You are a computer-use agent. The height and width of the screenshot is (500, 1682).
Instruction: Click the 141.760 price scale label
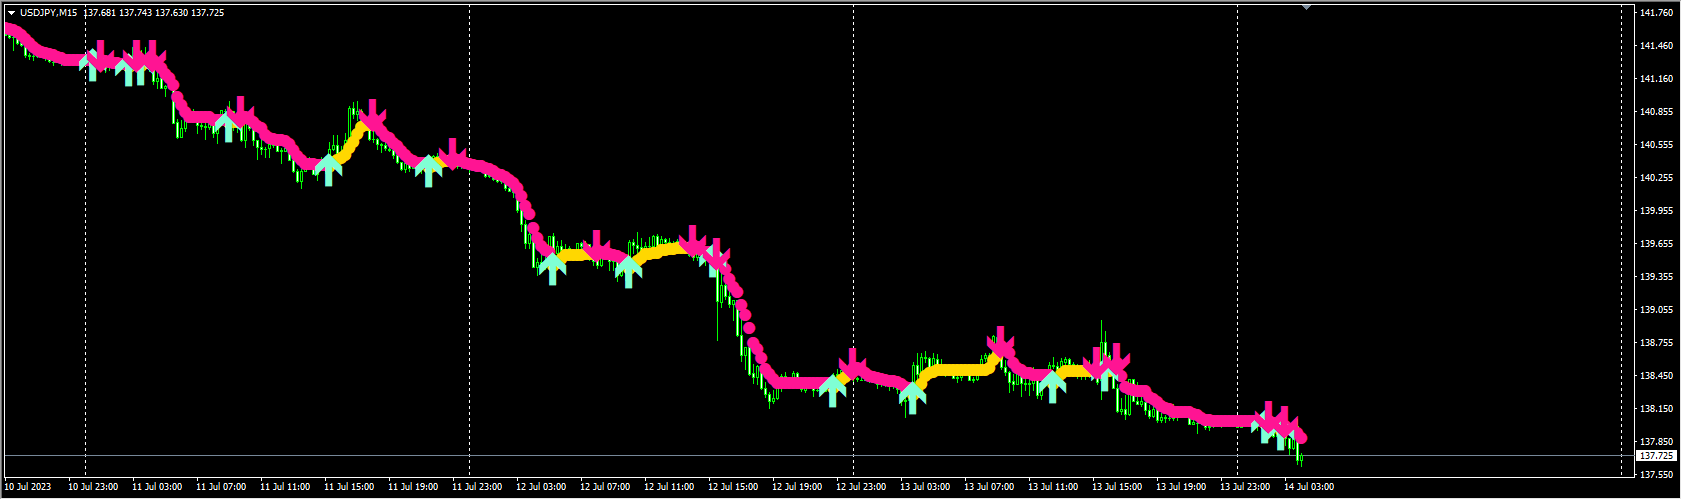click(1657, 13)
